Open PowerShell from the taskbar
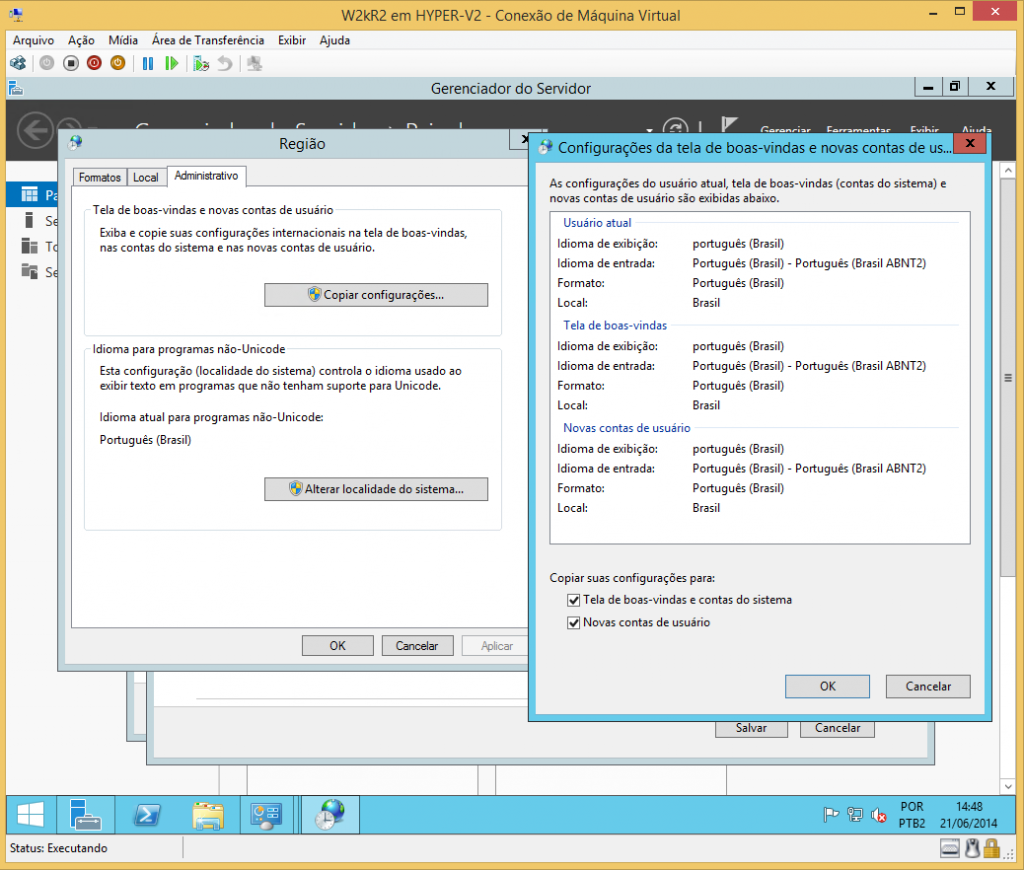 click(x=145, y=815)
